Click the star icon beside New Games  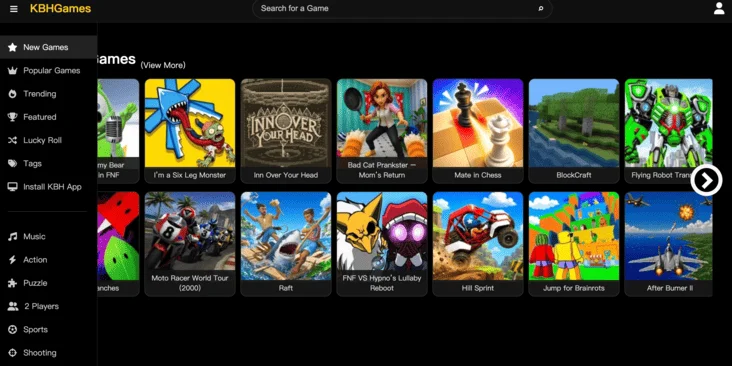[13, 47]
